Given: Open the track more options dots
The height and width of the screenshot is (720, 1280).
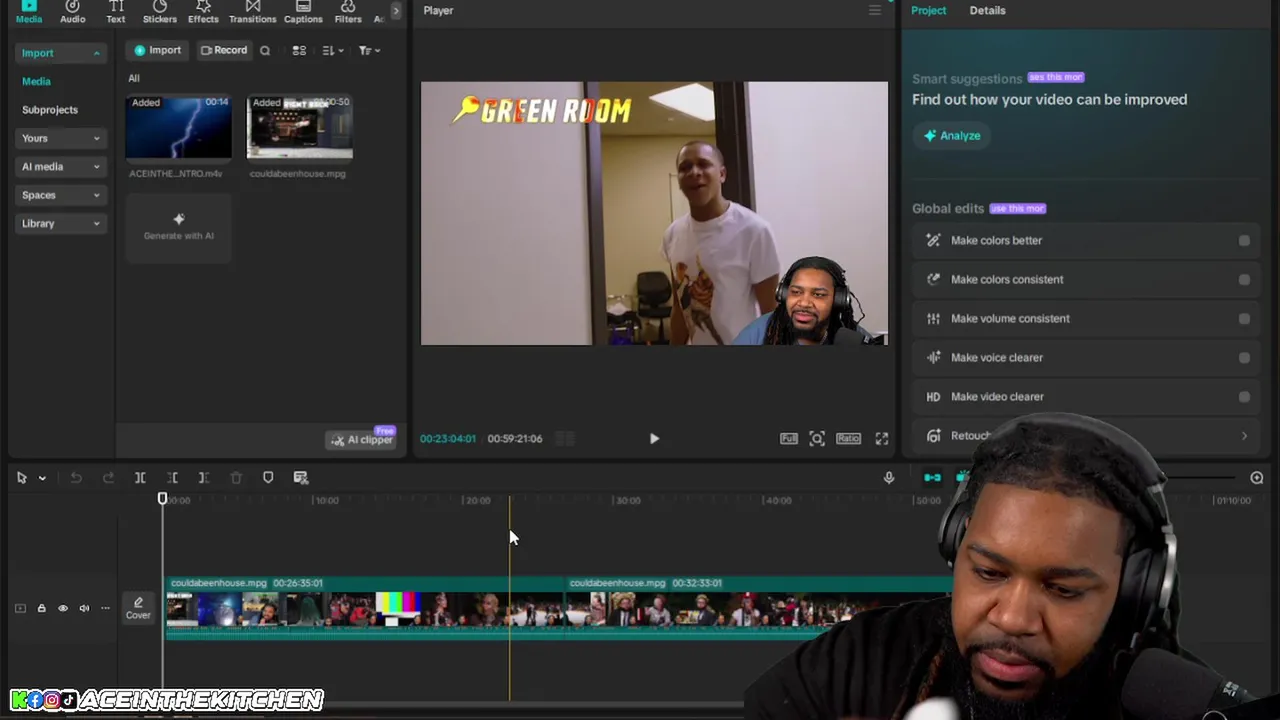Looking at the screenshot, I should [x=105, y=608].
